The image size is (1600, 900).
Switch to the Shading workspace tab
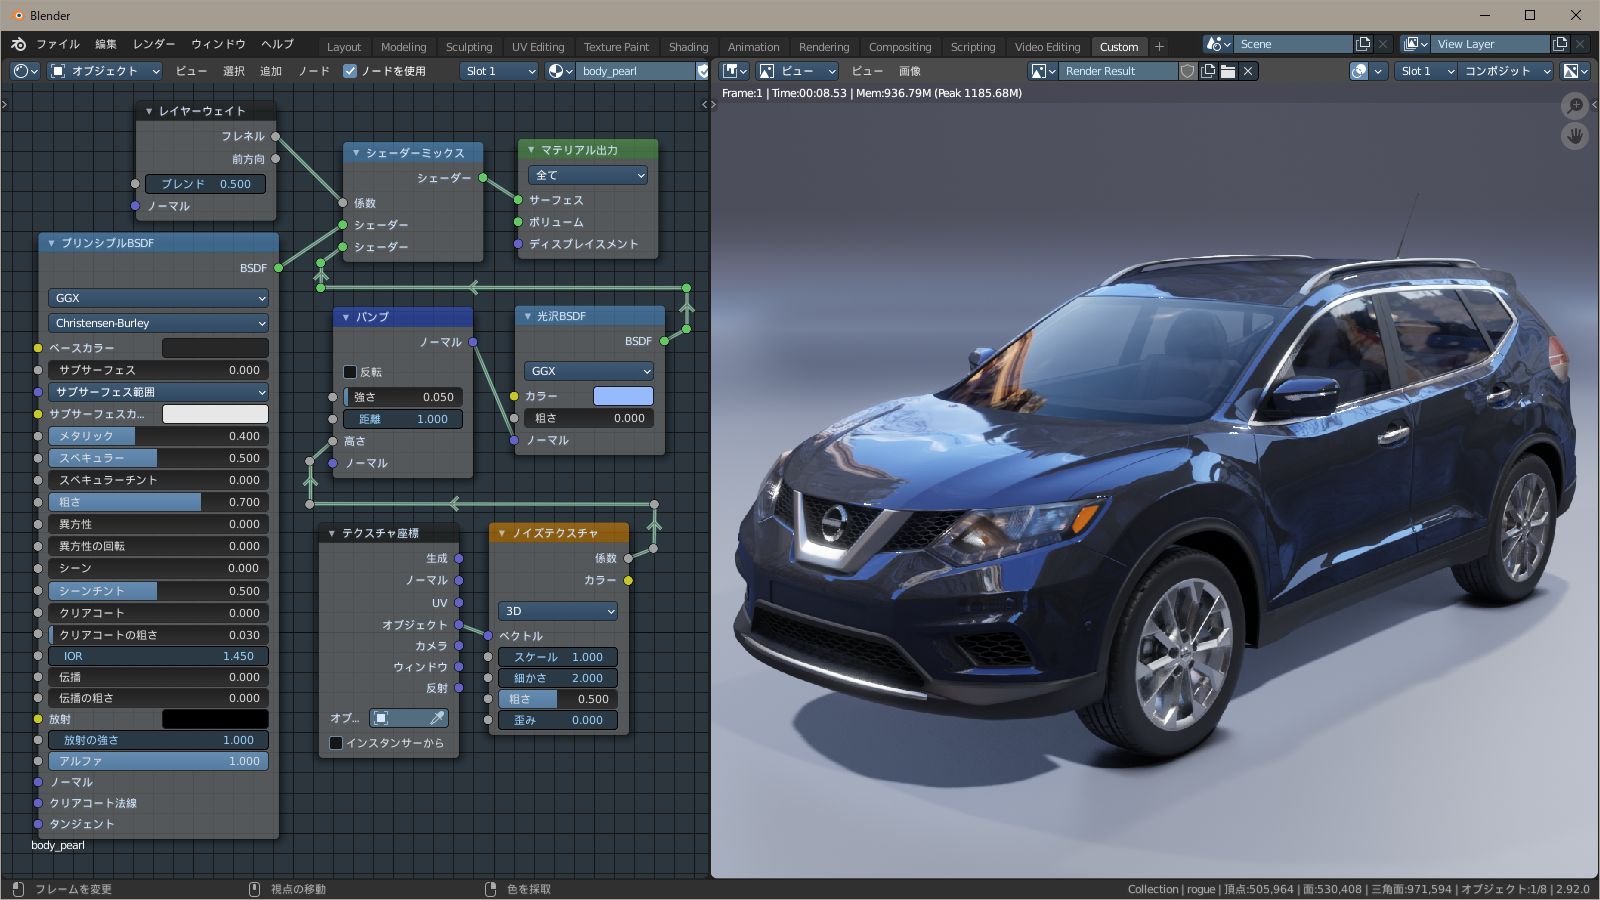pyautogui.click(x=688, y=47)
